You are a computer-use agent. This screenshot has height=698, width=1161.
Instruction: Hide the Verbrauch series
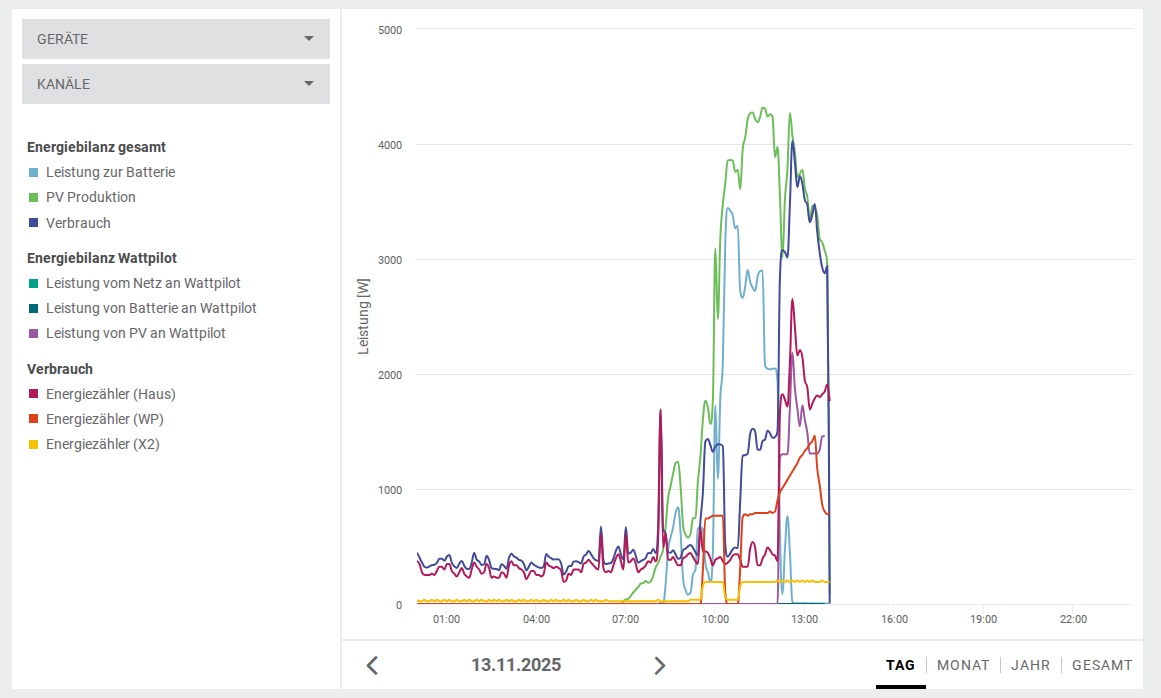(x=78, y=223)
